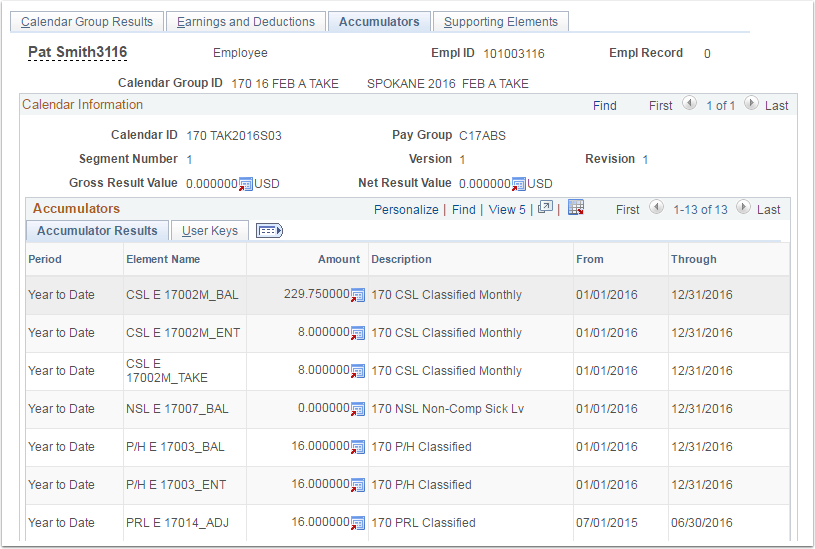Show next Accumulators rows arrow
The width and height of the screenshot is (815, 549).
pyautogui.click(x=743, y=207)
